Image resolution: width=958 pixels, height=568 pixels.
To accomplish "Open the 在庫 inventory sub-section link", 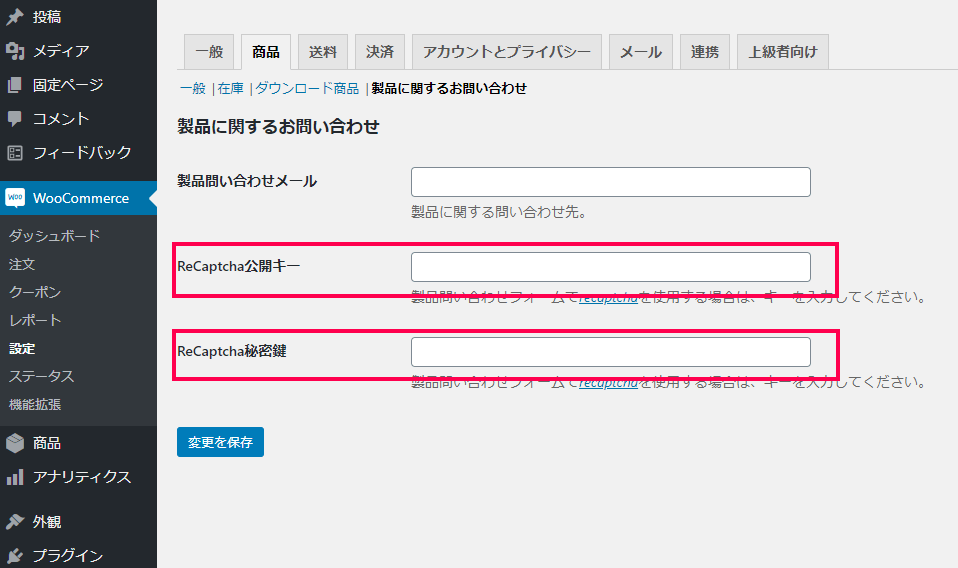I will 230,88.
